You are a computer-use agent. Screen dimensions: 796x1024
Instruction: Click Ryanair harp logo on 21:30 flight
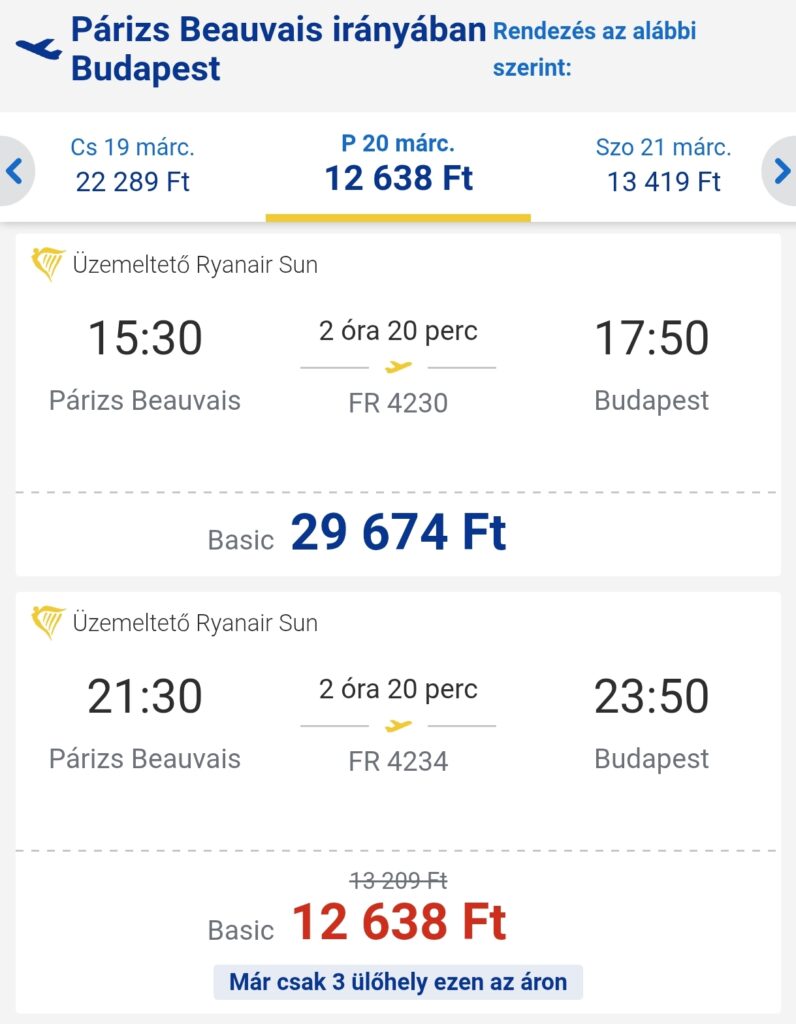coord(48,622)
